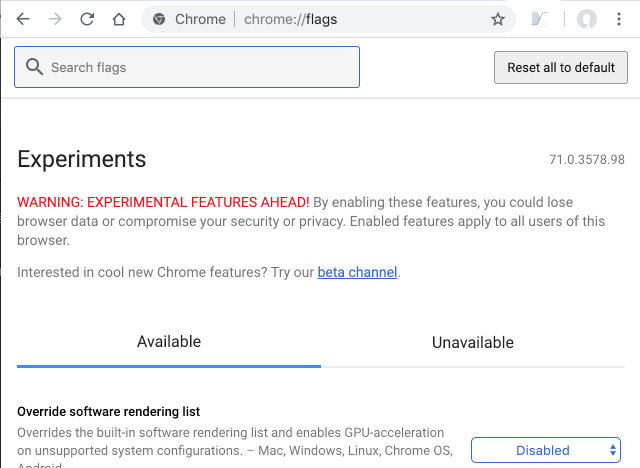Screen dimensions: 640x468
Task: Open the home page
Action: tap(119, 19)
